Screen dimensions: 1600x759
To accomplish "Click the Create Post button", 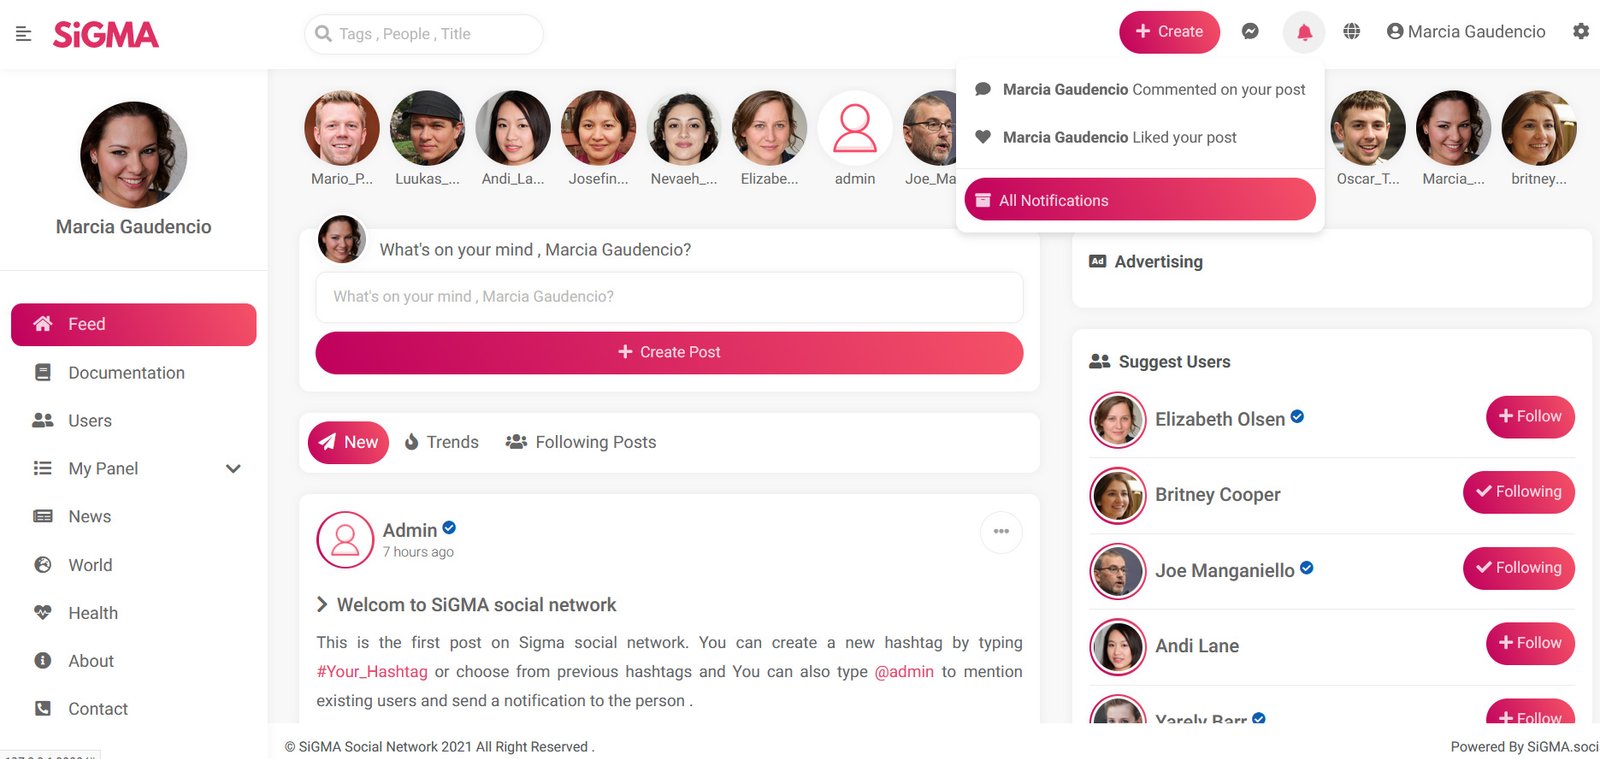I will tap(669, 353).
